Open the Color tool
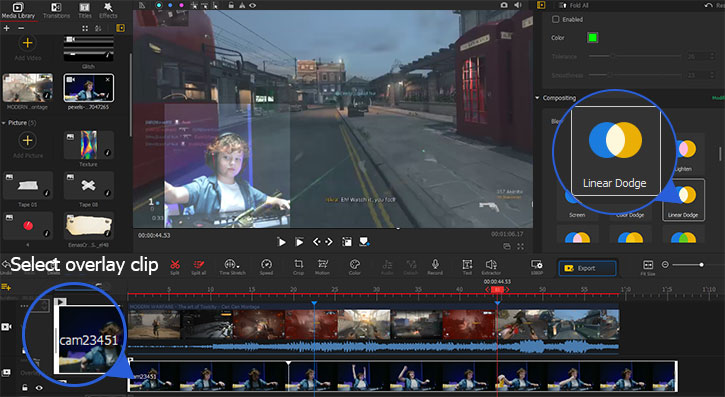Image resolution: width=725 pixels, height=397 pixels. pyautogui.click(x=355, y=266)
